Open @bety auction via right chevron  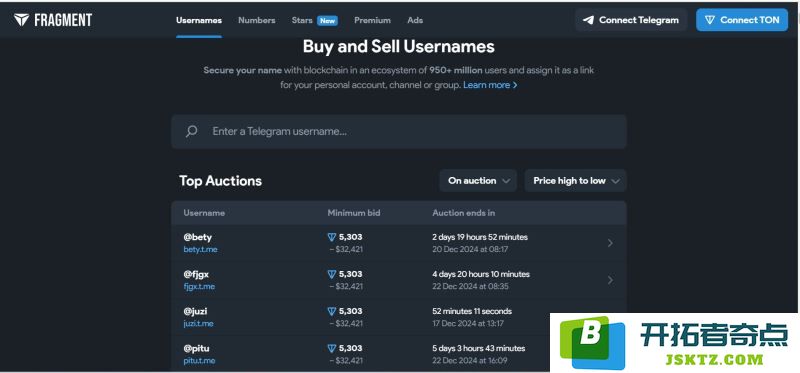tap(610, 243)
